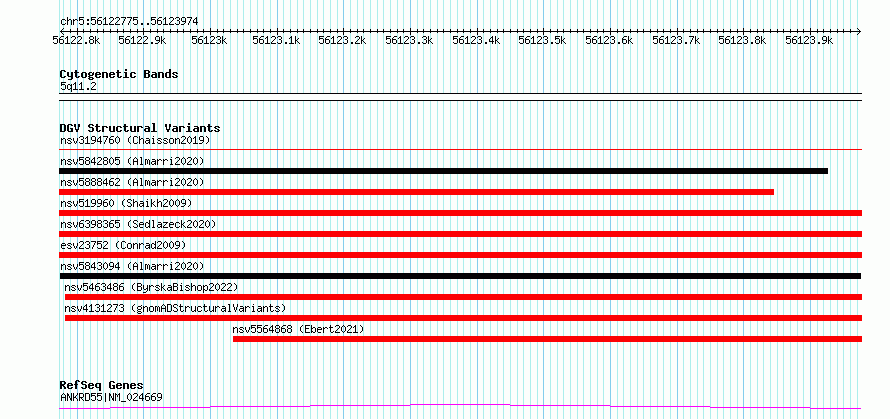Click the 56123.2k ruler tick label
The image size is (890, 419).
click(342, 40)
